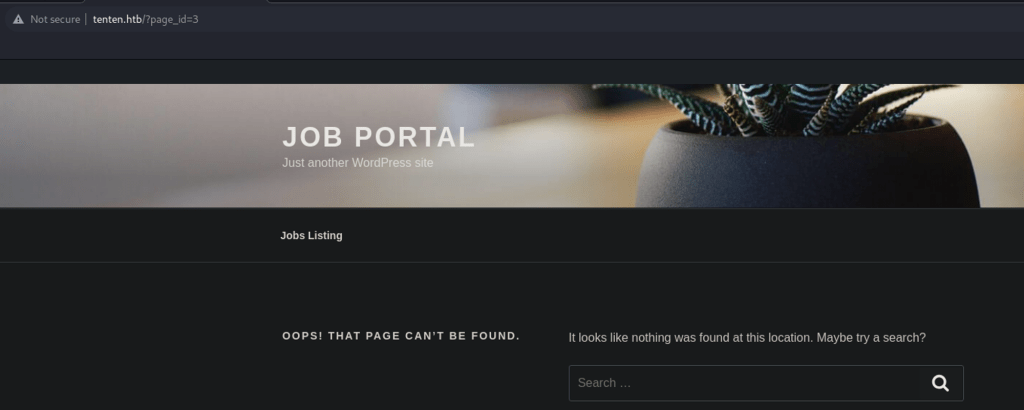
Task: Click empty toolbar strip below address bar
Action: tap(500, 46)
